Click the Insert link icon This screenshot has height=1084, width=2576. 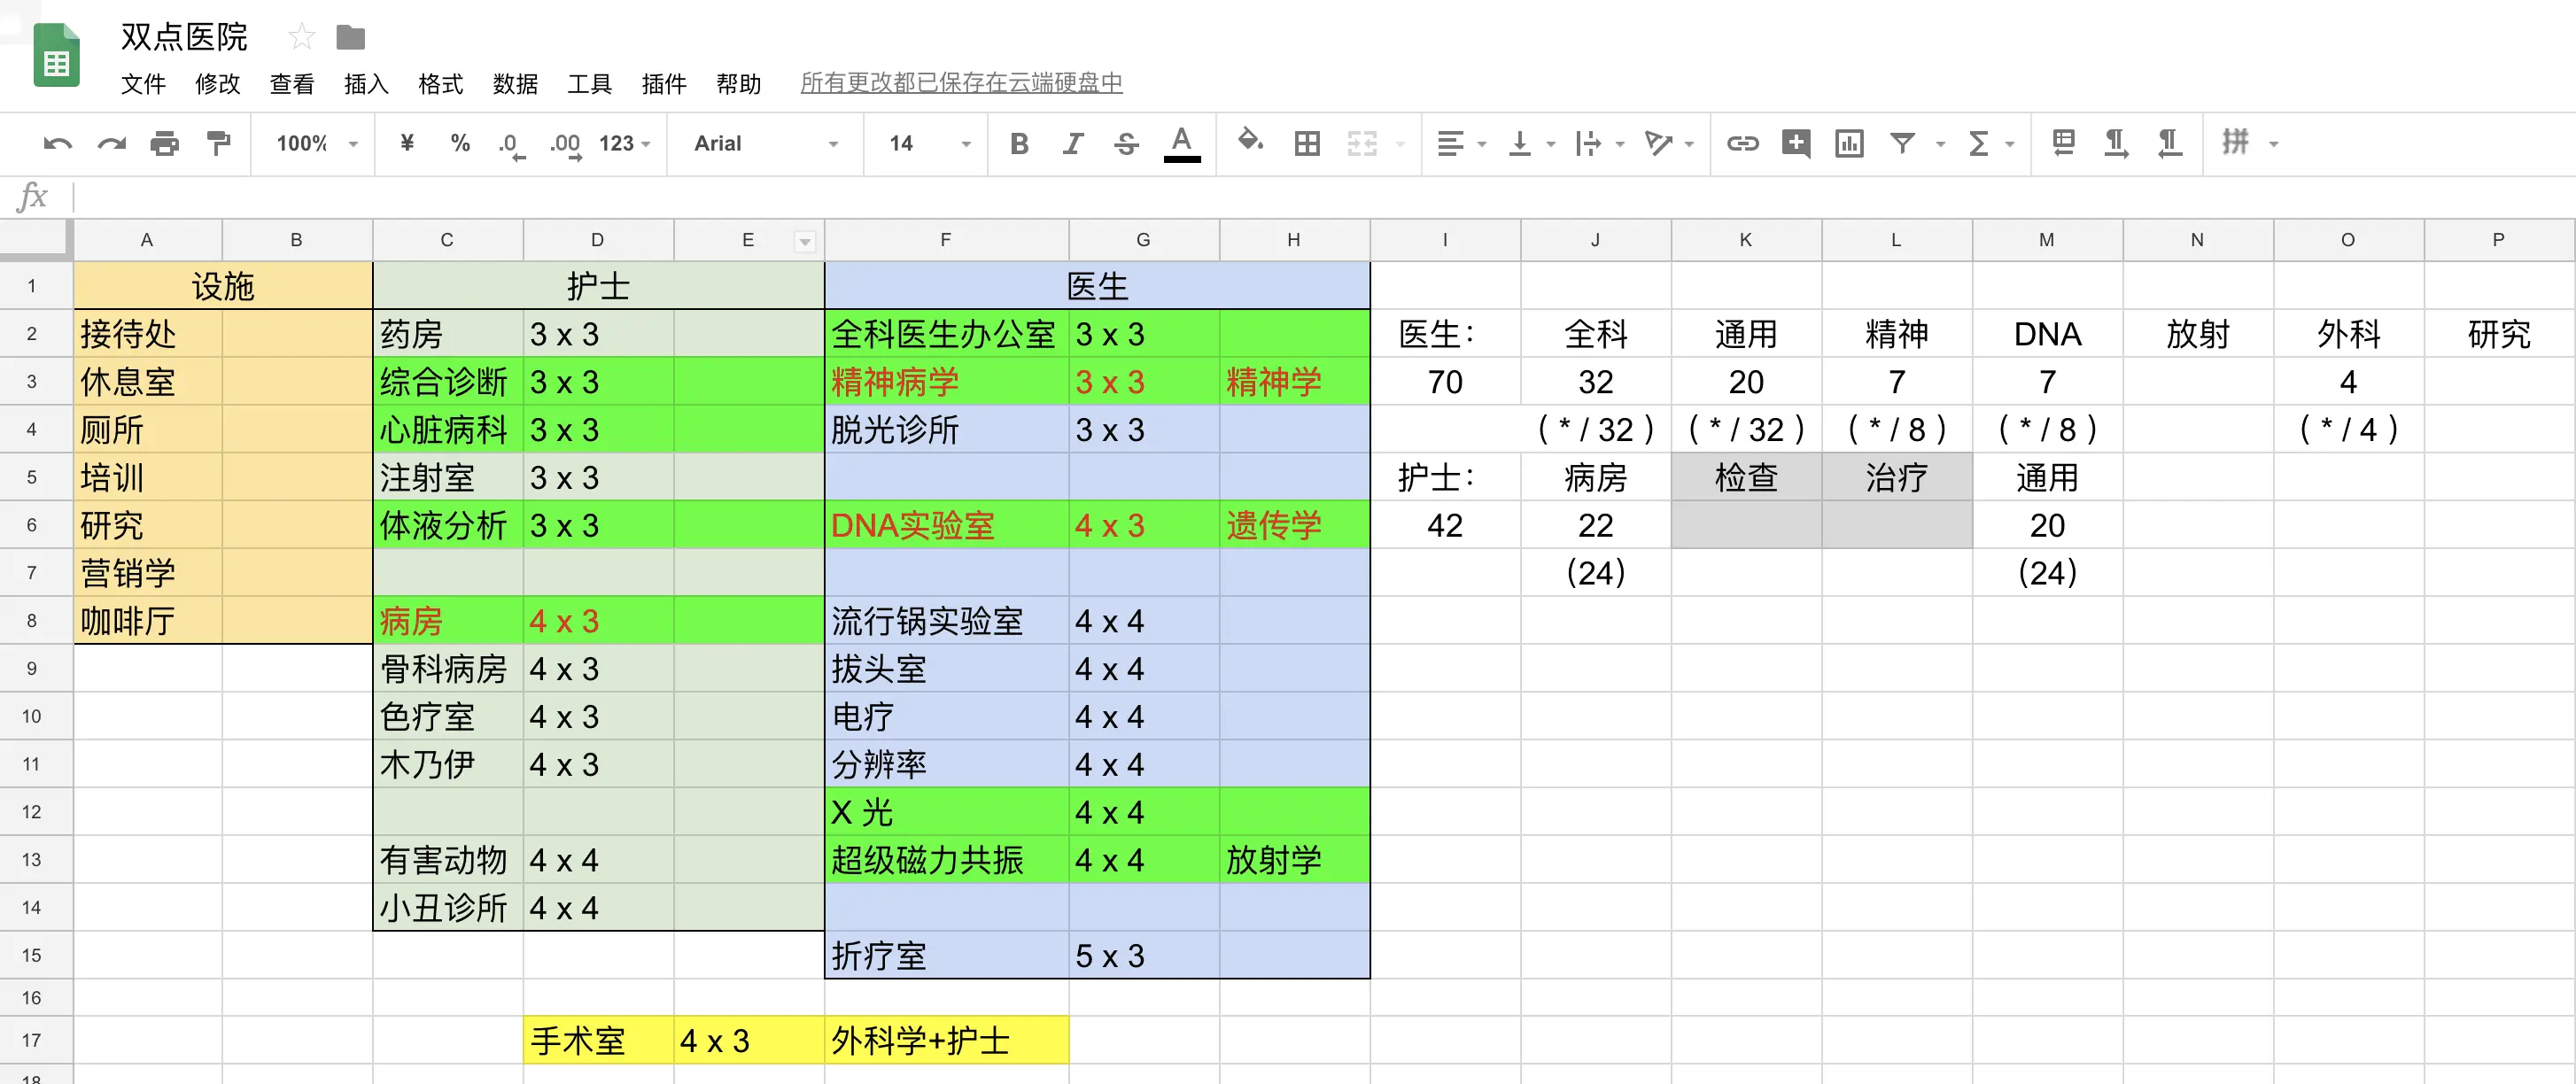point(1742,144)
